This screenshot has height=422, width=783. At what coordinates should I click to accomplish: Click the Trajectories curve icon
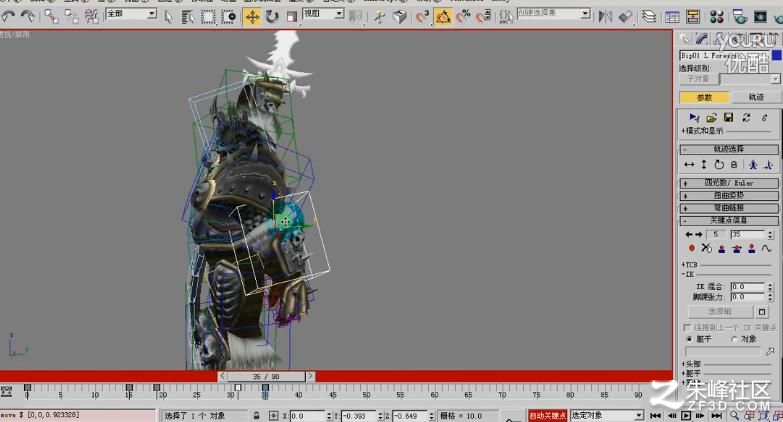(x=767, y=248)
